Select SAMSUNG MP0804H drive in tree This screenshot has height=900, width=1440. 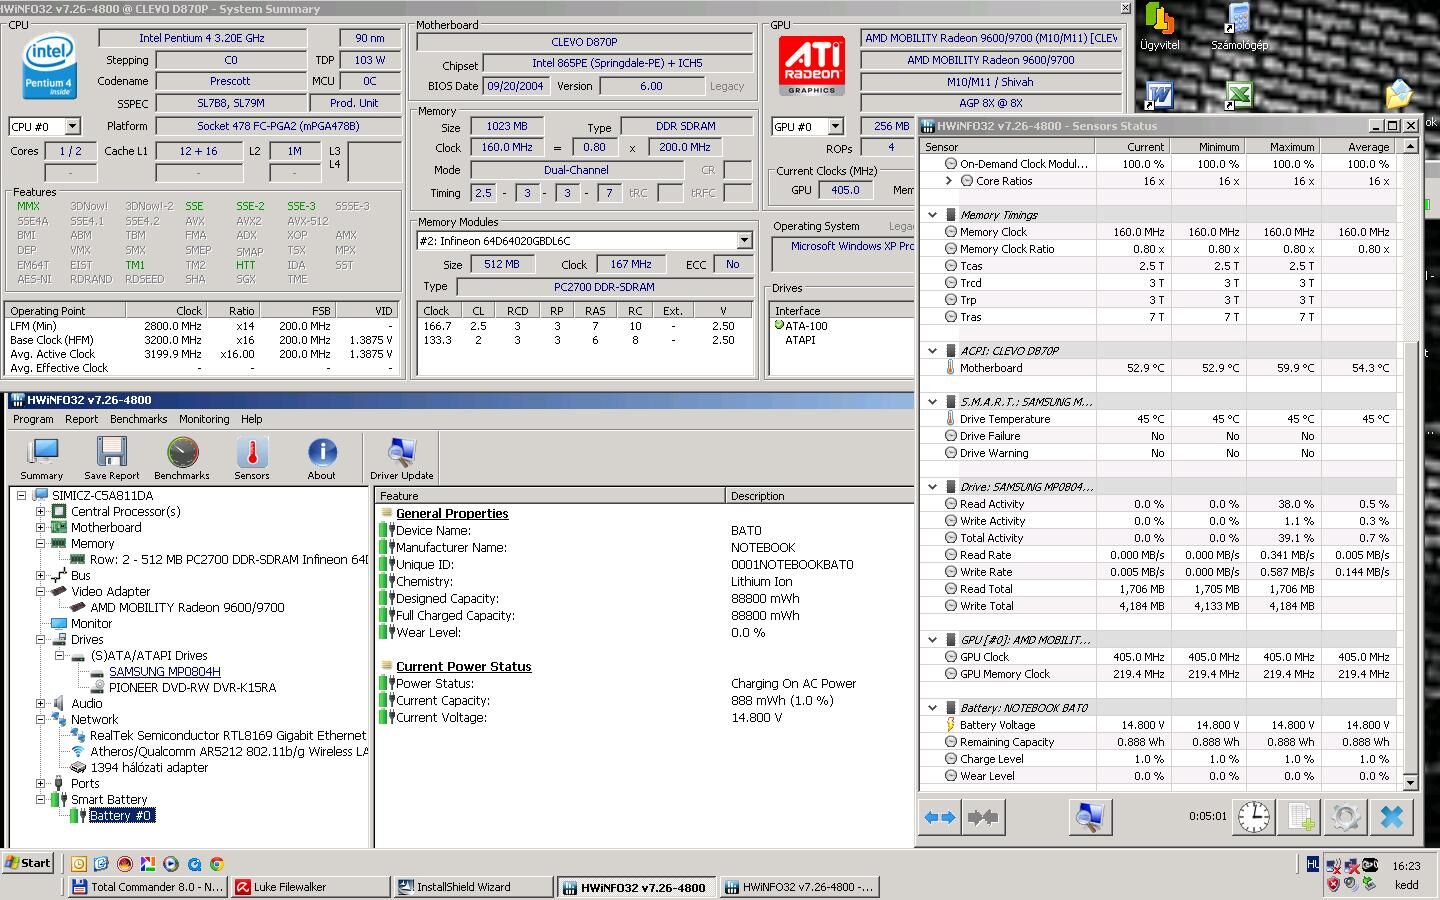tap(165, 671)
